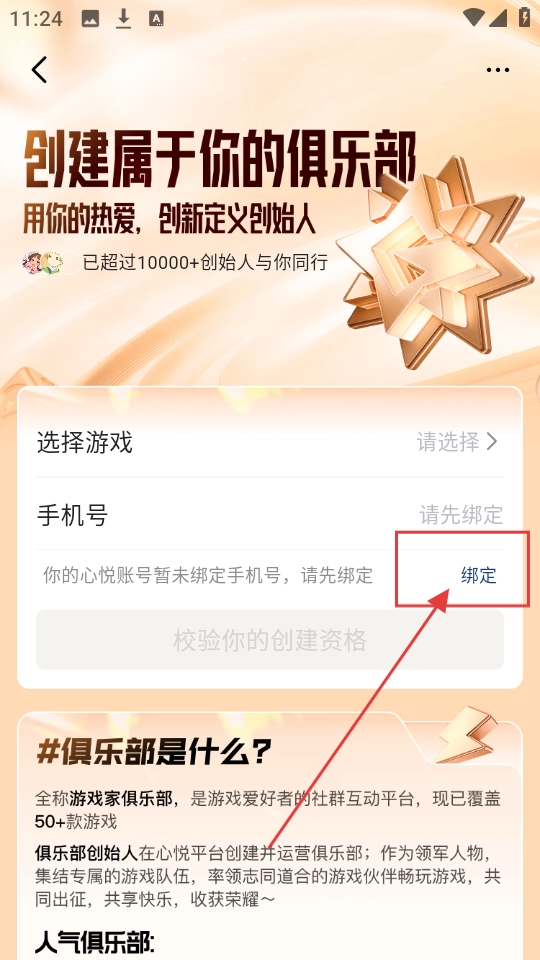Viewport: 540px width, 960px height.
Task: Tap the battery indicator icon
Action: tap(524, 17)
